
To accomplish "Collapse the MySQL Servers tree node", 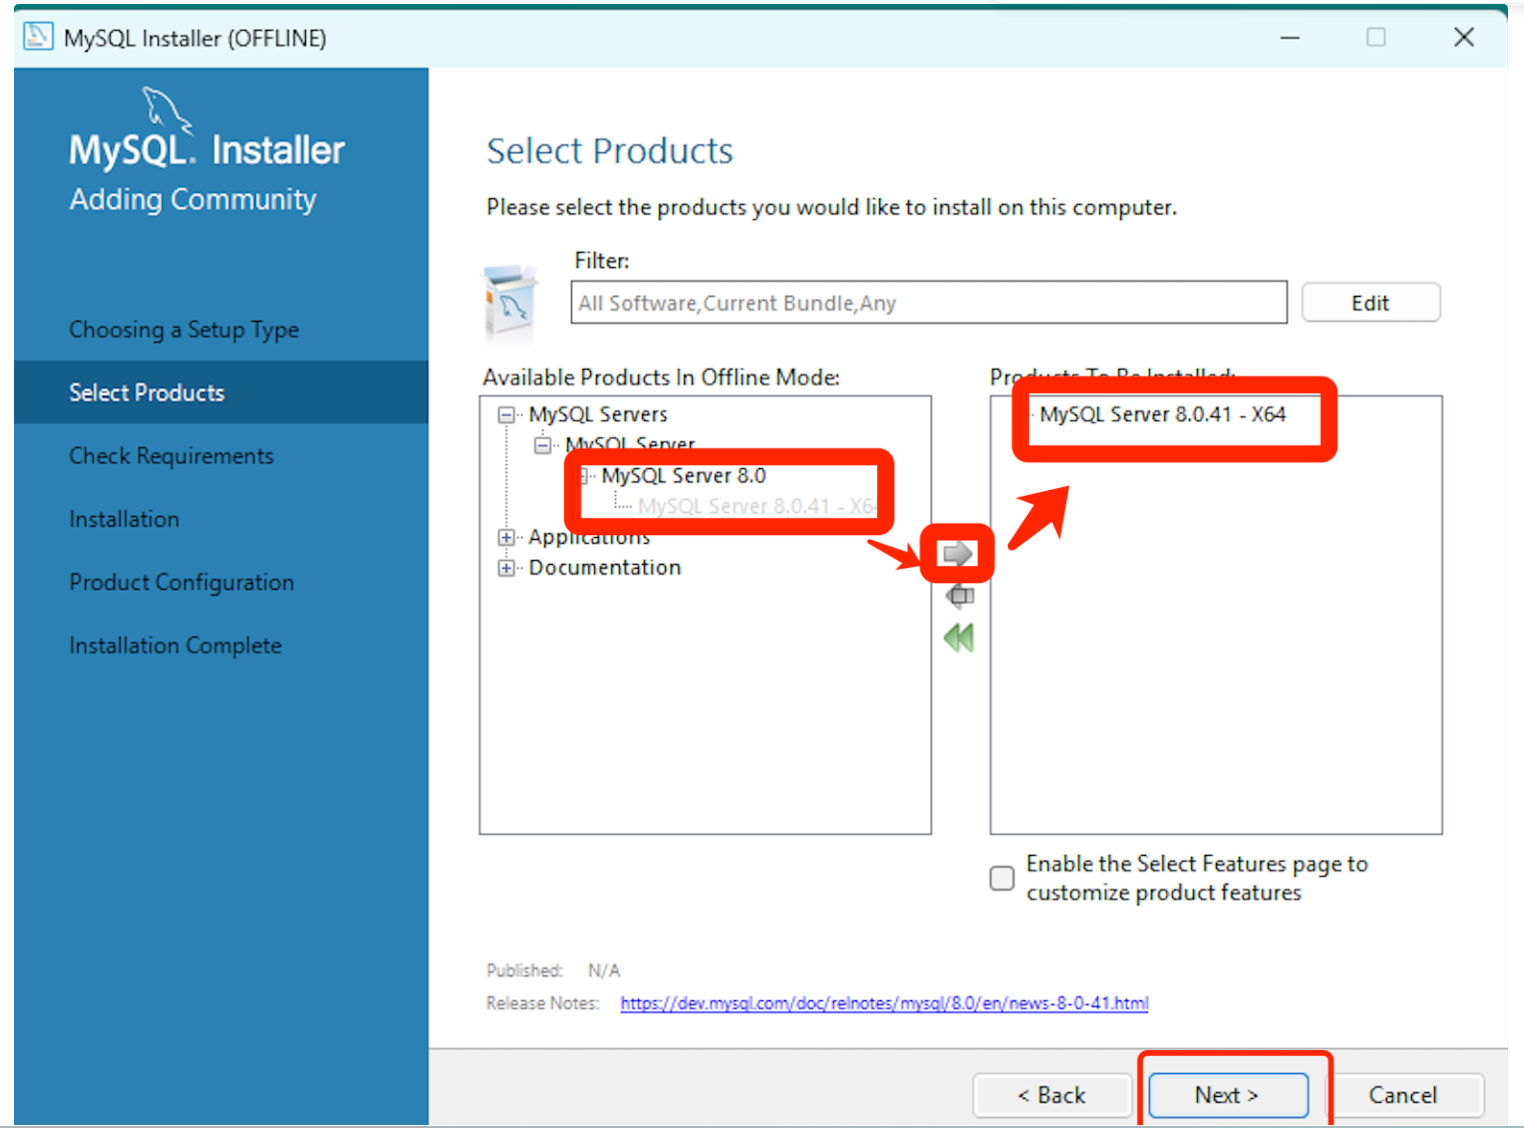I will (x=506, y=414).
